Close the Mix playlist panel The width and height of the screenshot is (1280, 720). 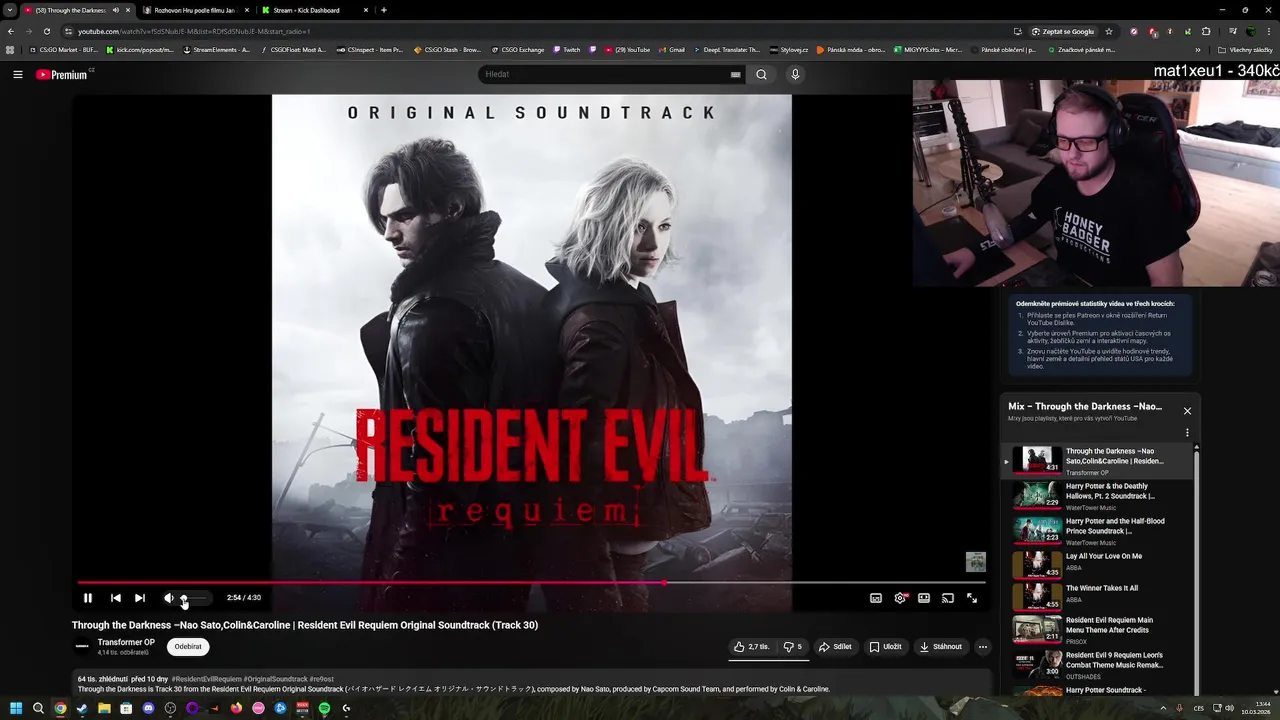pos(1187,411)
